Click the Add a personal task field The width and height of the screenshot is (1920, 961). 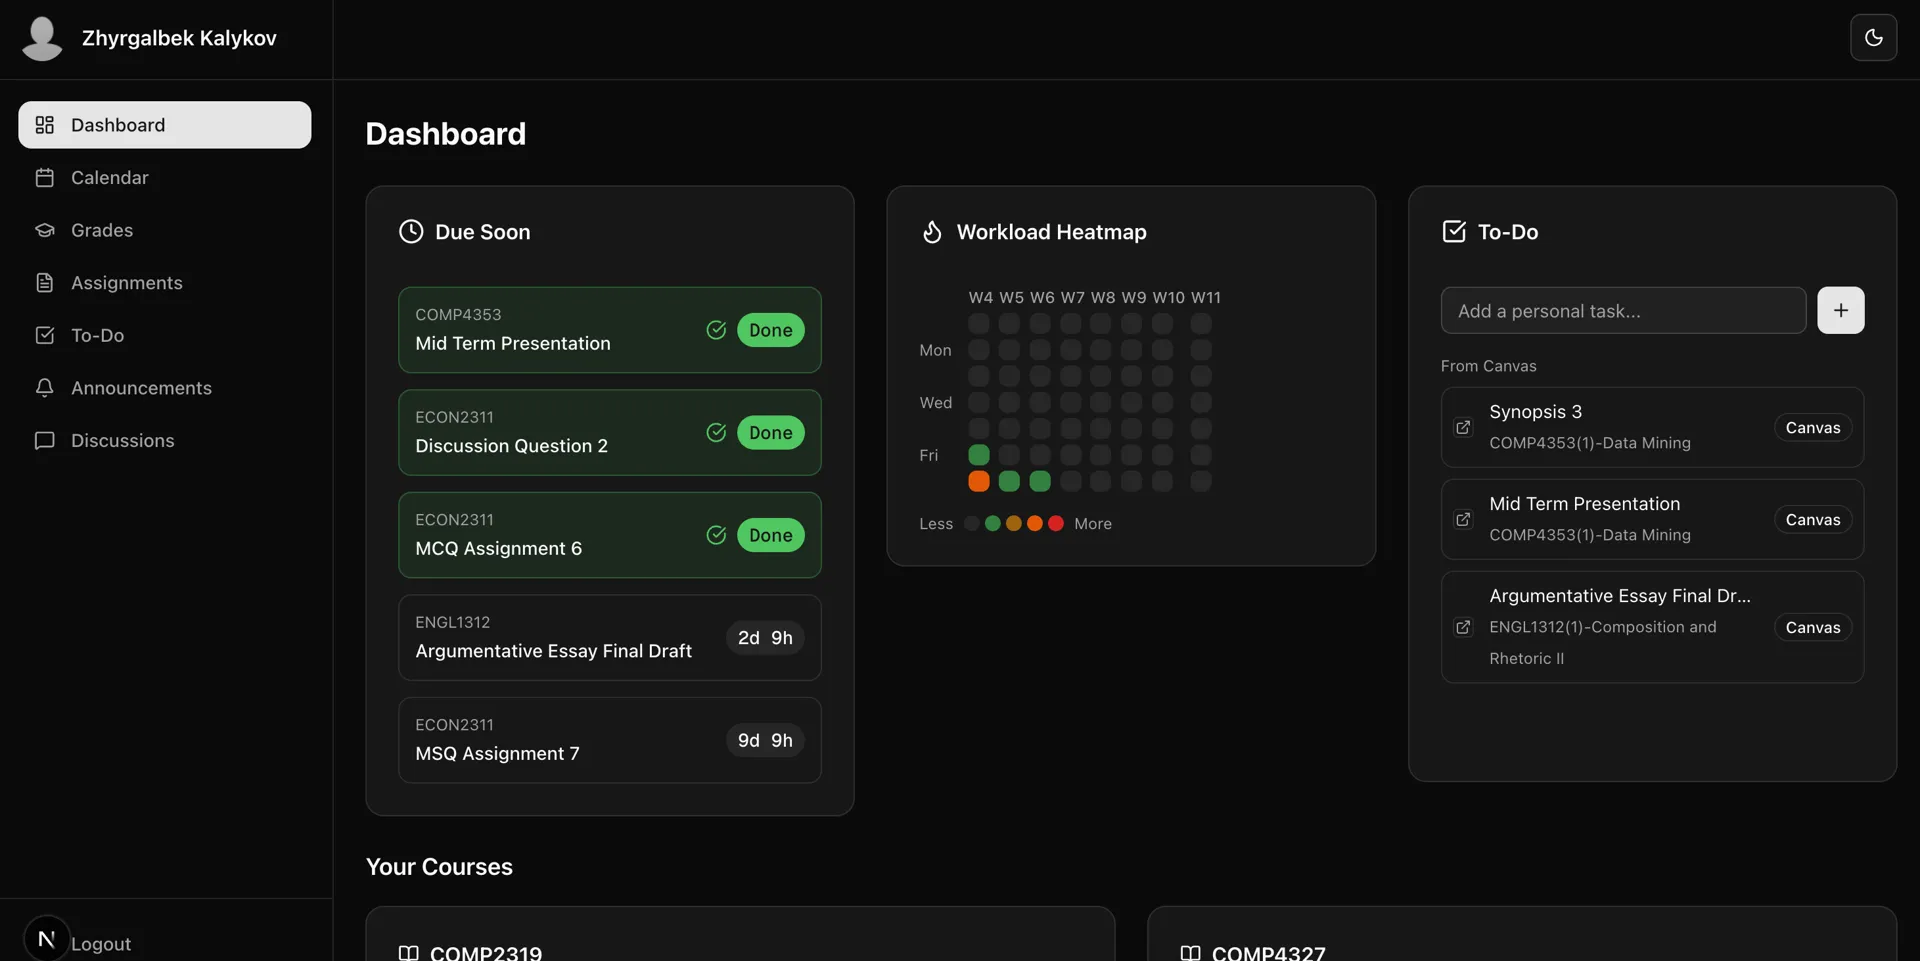(1622, 310)
